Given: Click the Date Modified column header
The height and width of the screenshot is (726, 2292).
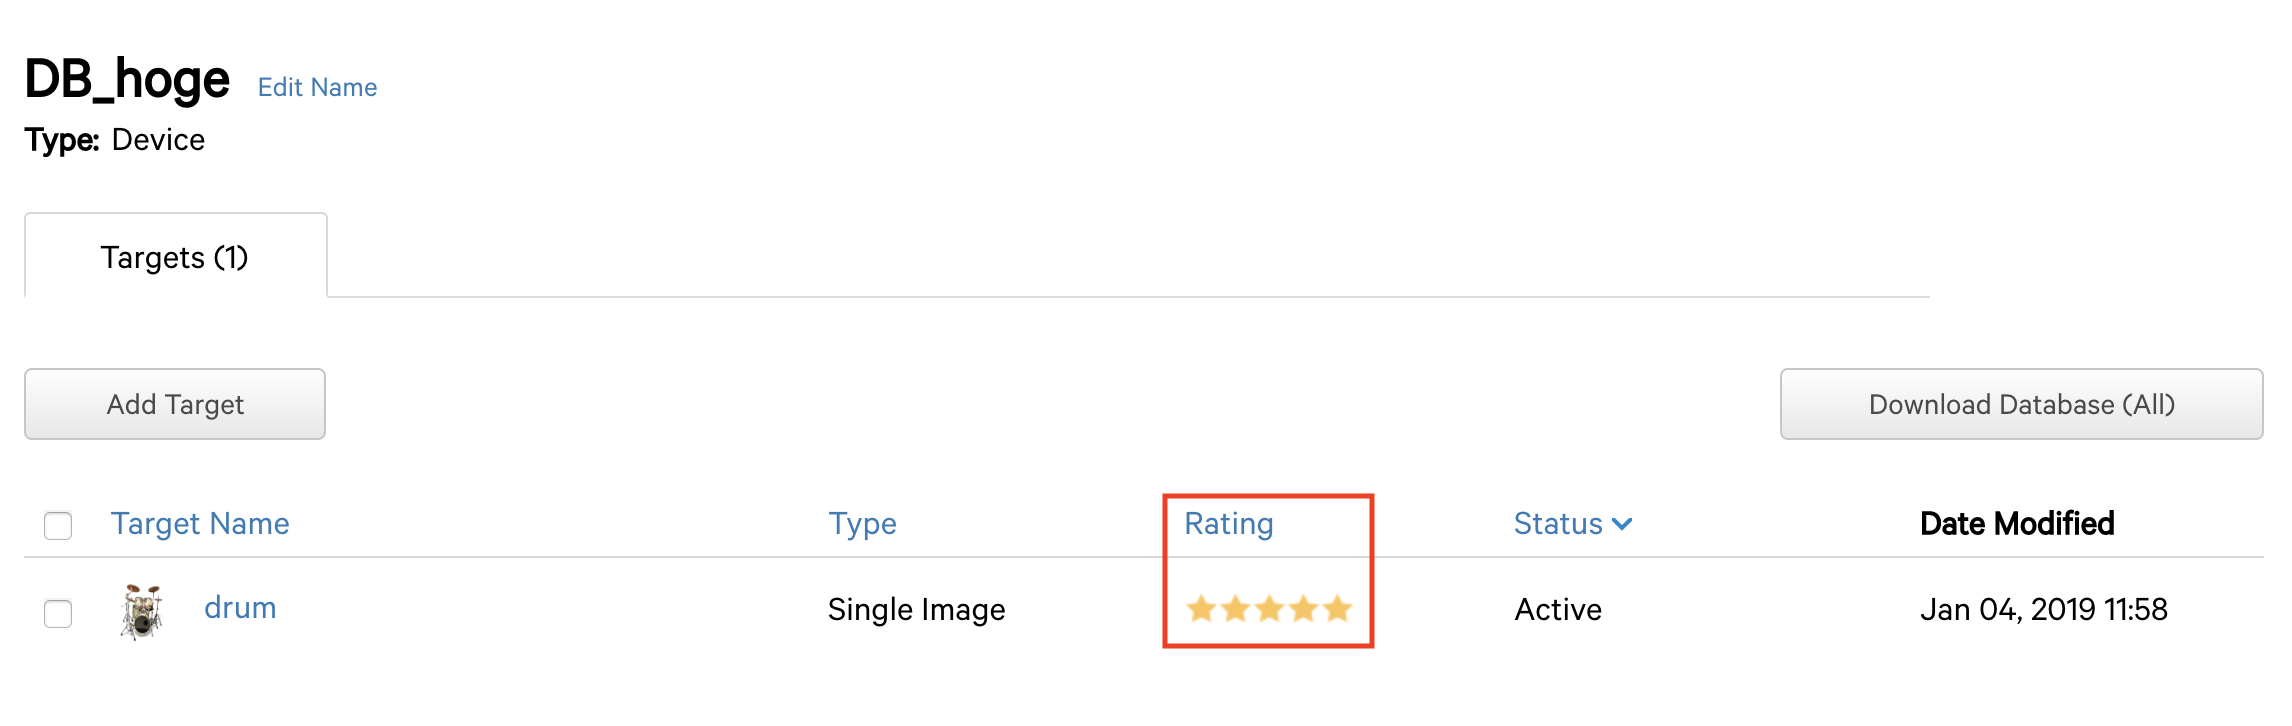Looking at the screenshot, I should tap(2017, 524).
